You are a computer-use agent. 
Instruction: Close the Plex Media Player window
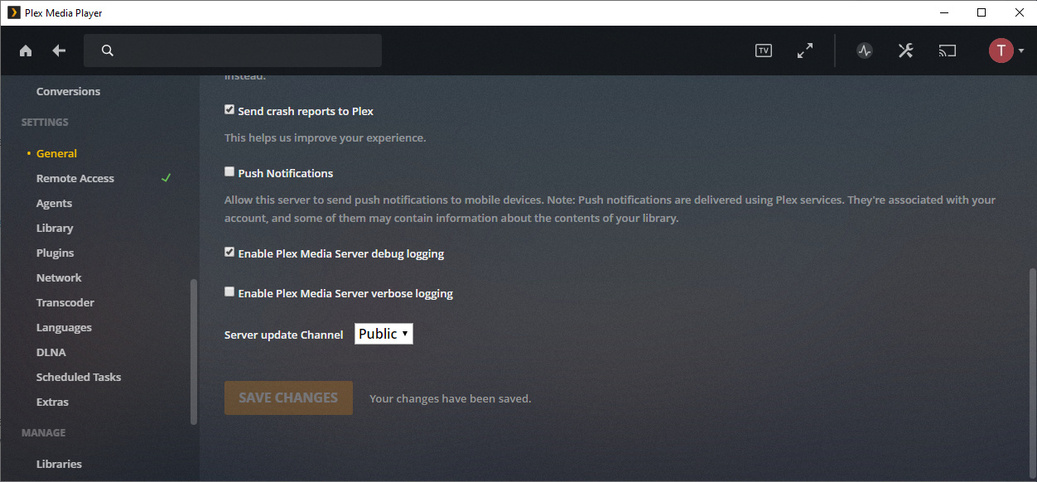coord(1018,13)
